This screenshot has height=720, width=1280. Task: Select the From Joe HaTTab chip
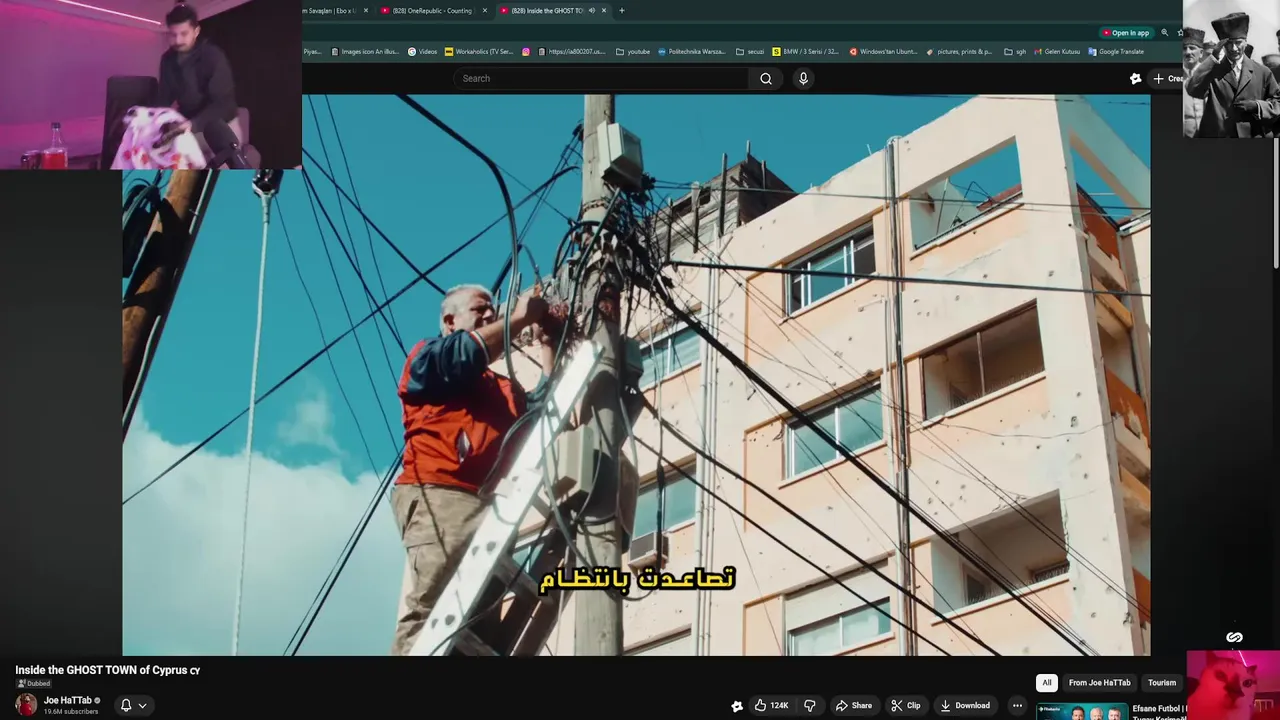tap(1099, 683)
